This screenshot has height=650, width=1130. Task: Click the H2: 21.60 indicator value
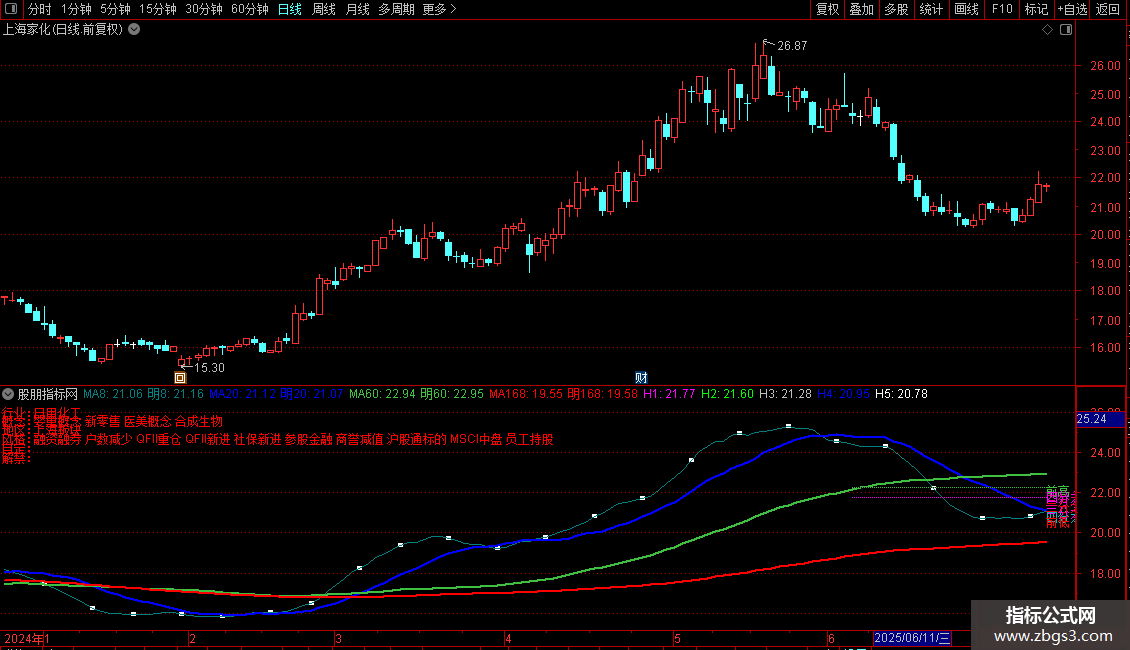[727, 394]
